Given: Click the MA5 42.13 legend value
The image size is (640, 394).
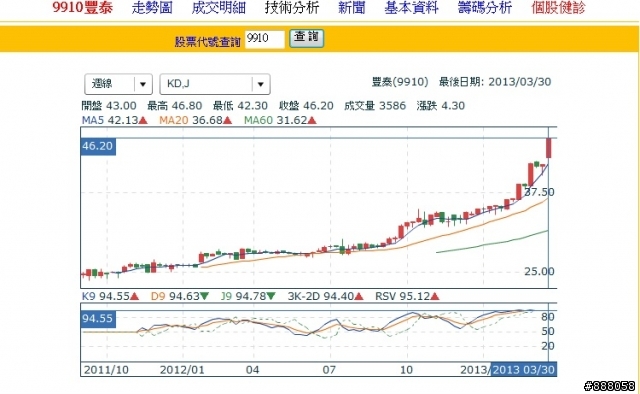Looking at the screenshot, I should (114, 120).
